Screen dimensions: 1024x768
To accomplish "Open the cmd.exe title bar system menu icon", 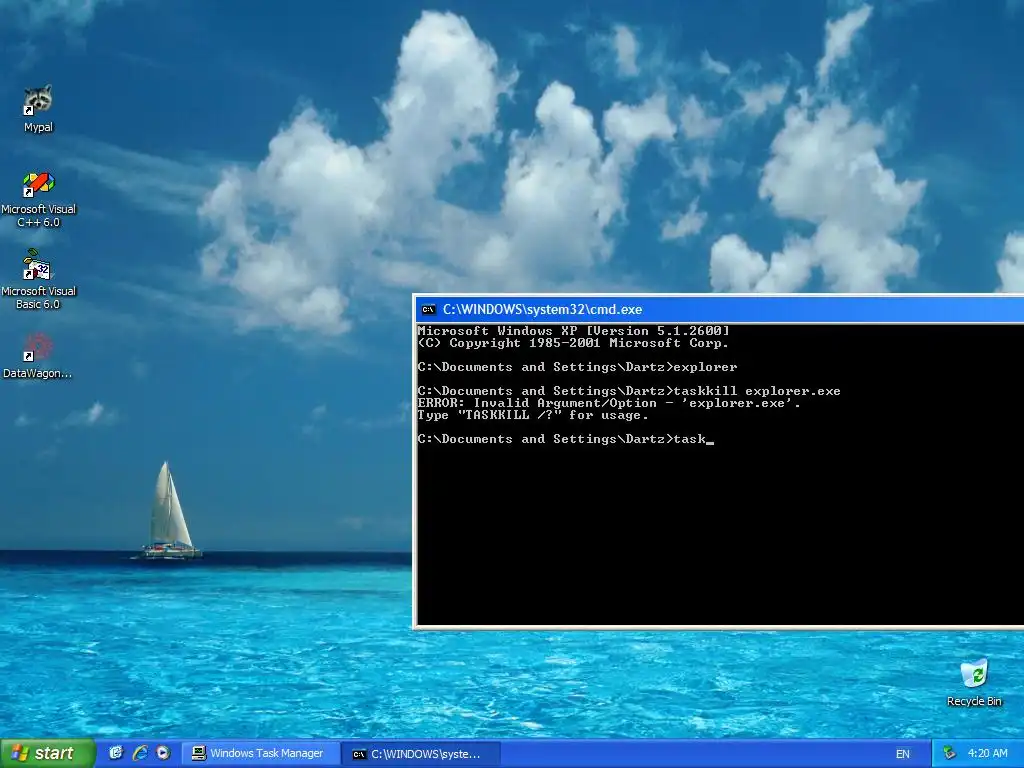I will click(x=428, y=310).
